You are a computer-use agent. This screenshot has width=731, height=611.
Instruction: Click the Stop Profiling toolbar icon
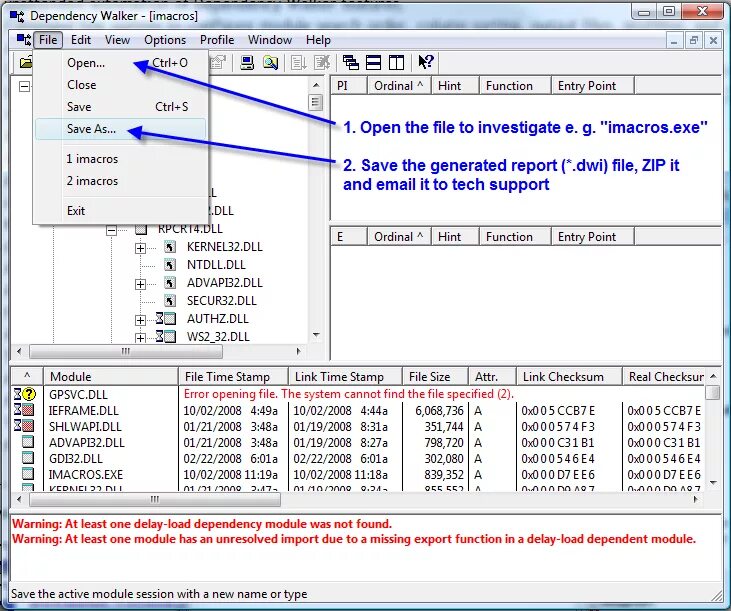point(322,62)
